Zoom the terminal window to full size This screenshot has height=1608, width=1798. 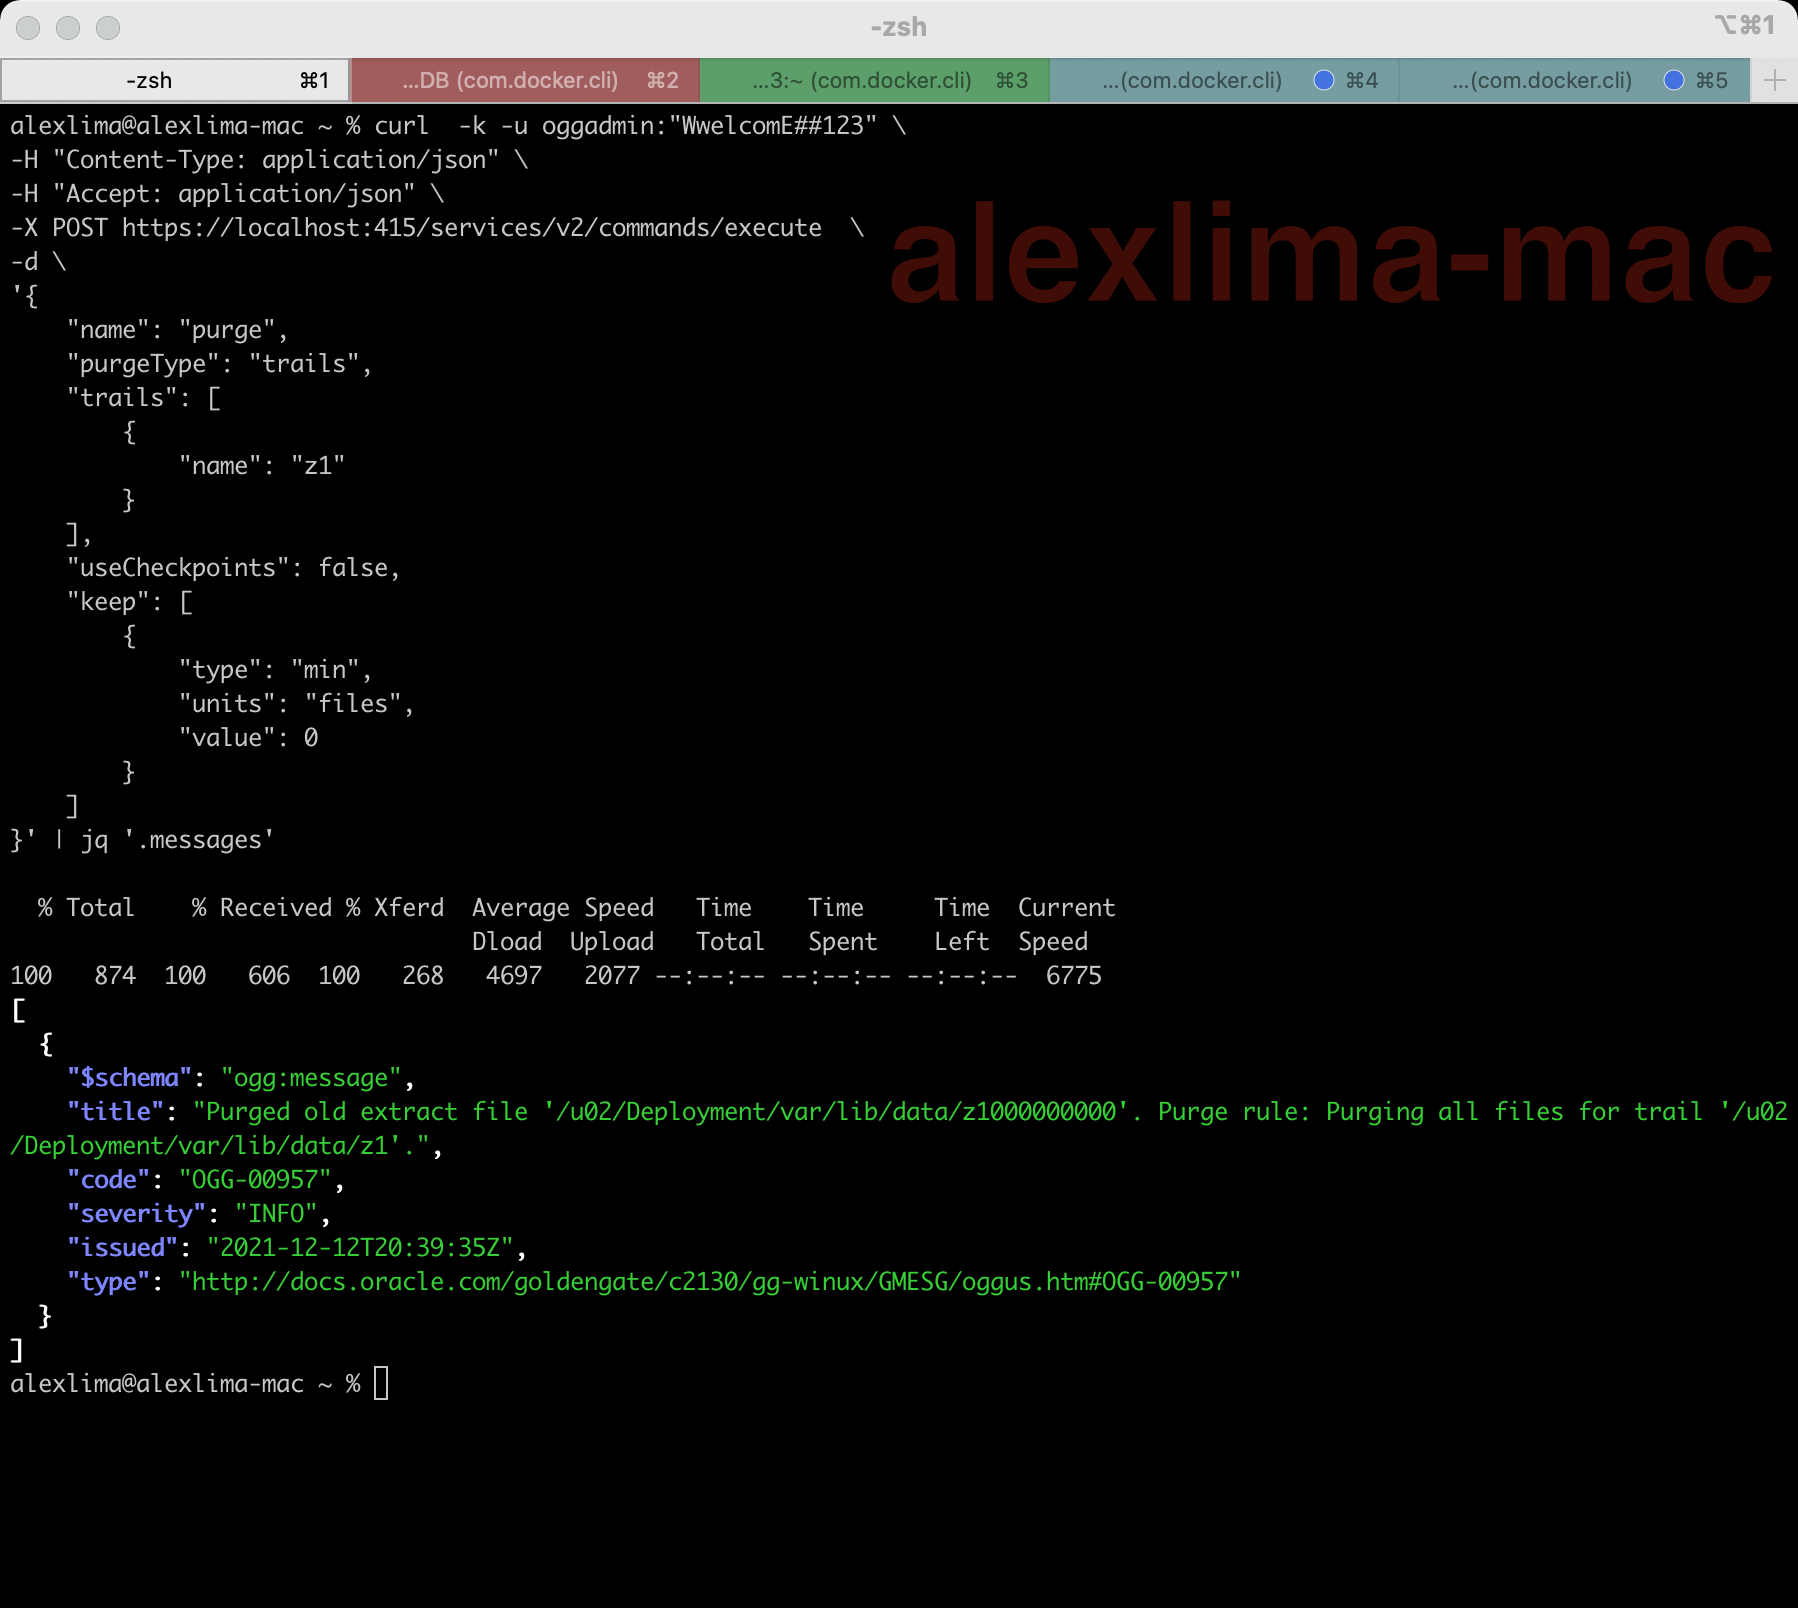(x=108, y=27)
